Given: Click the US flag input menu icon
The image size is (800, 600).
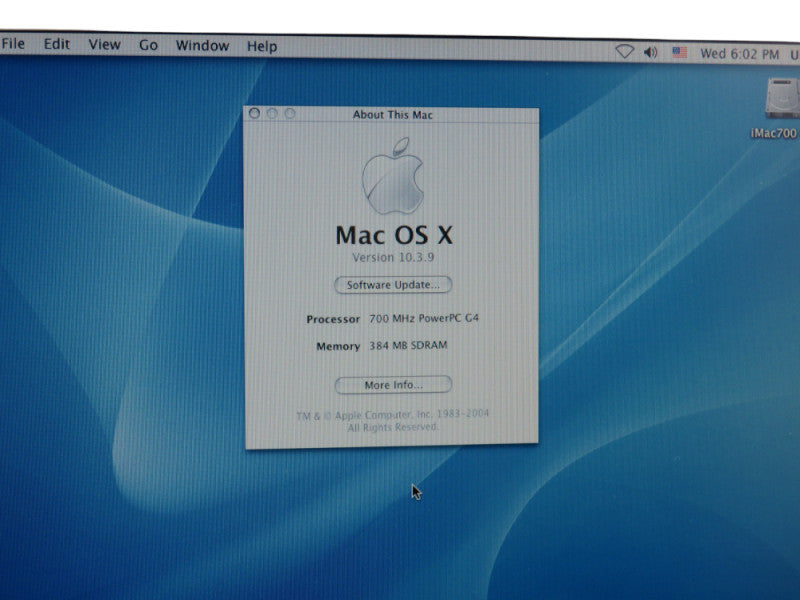Looking at the screenshot, I should tap(680, 53).
